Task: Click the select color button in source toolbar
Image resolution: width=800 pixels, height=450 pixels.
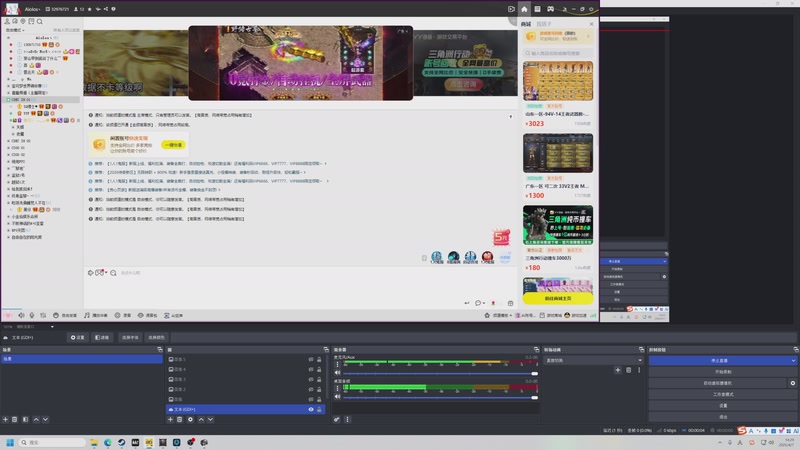Action: pyautogui.click(x=156, y=337)
